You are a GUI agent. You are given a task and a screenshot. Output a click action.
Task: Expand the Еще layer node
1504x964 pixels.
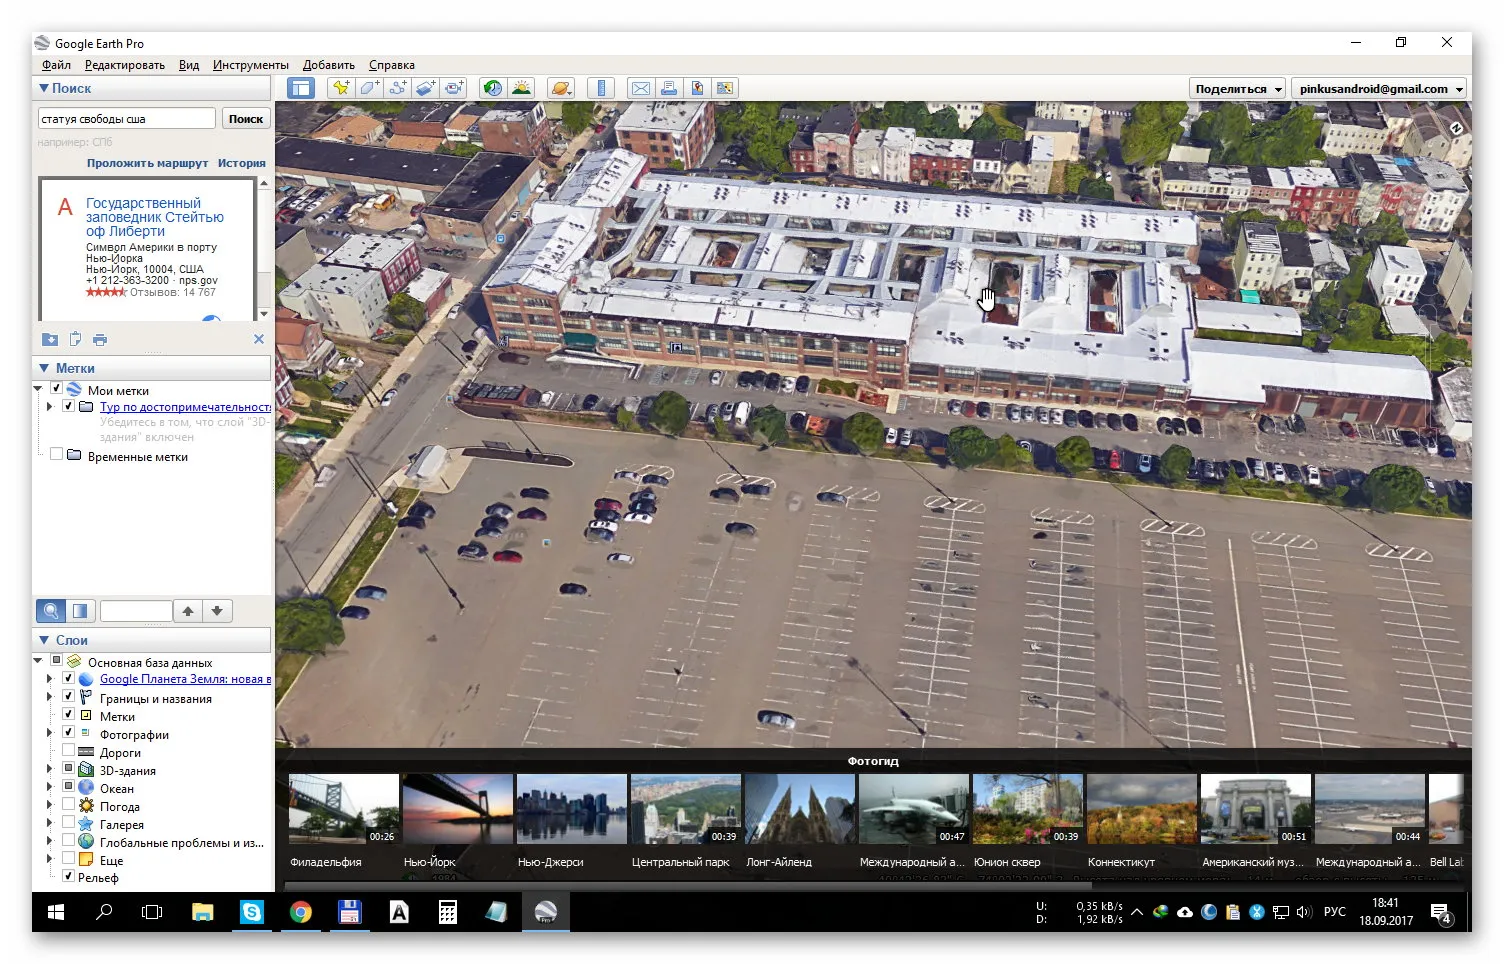click(x=50, y=860)
